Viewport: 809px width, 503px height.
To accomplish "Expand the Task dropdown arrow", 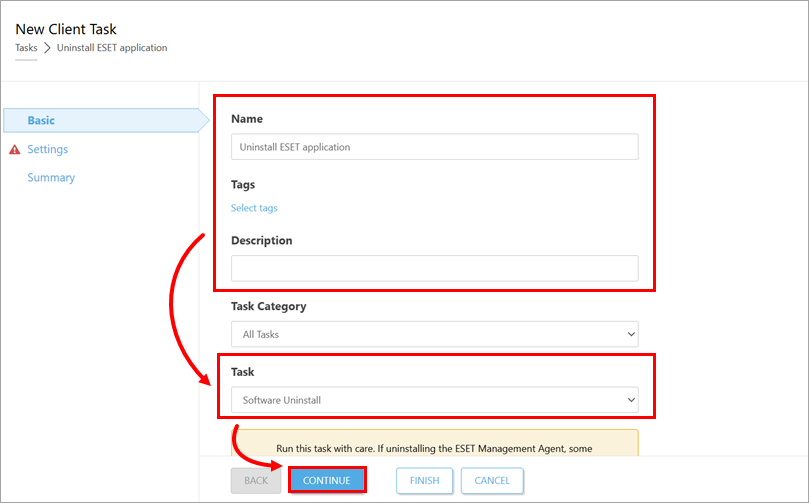I will coord(630,400).
